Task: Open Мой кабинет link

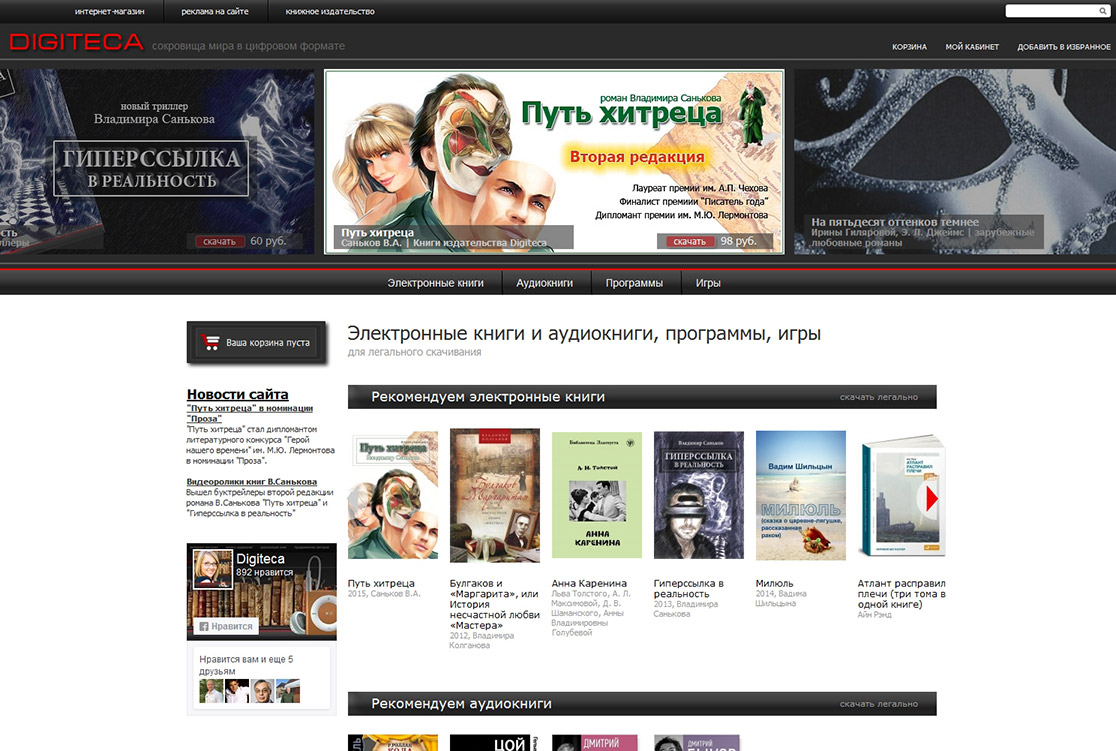Action: (972, 47)
